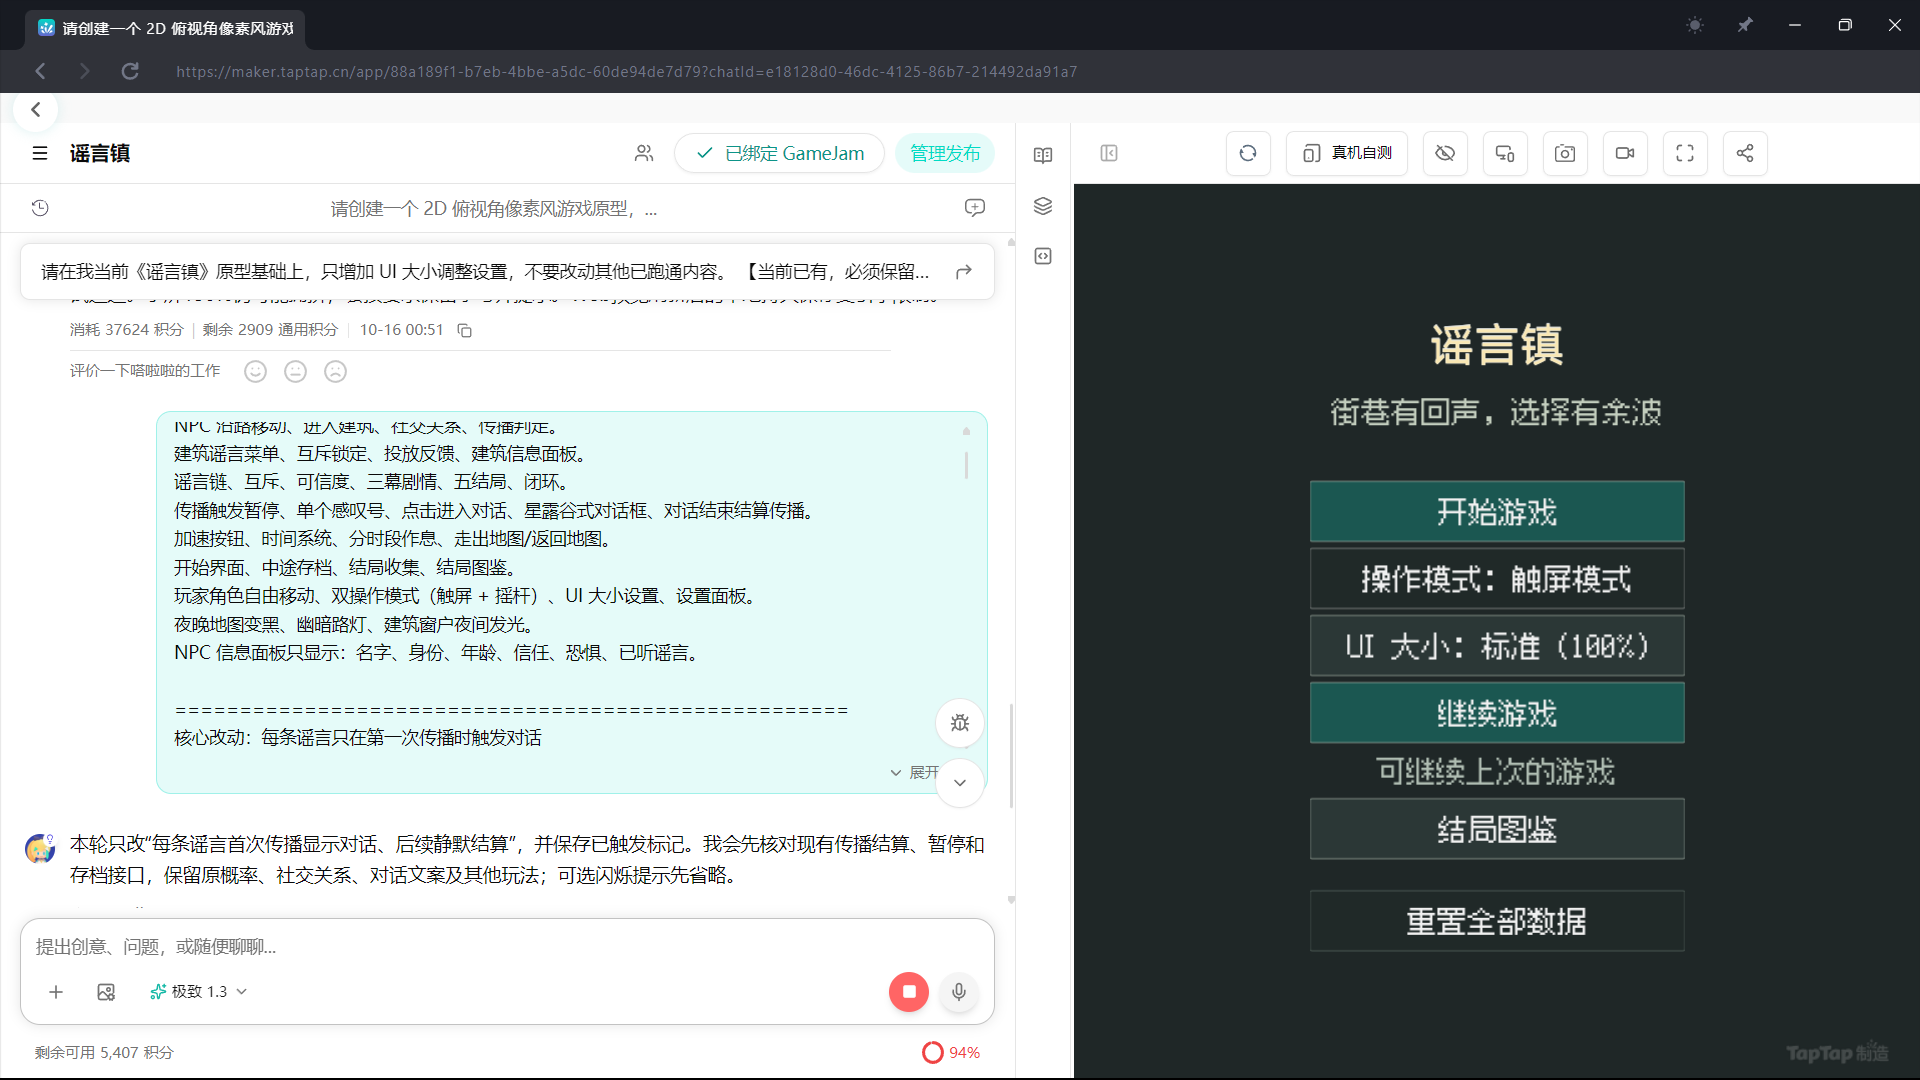Click into the chat input field
The image size is (1920, 1080).
507,946
